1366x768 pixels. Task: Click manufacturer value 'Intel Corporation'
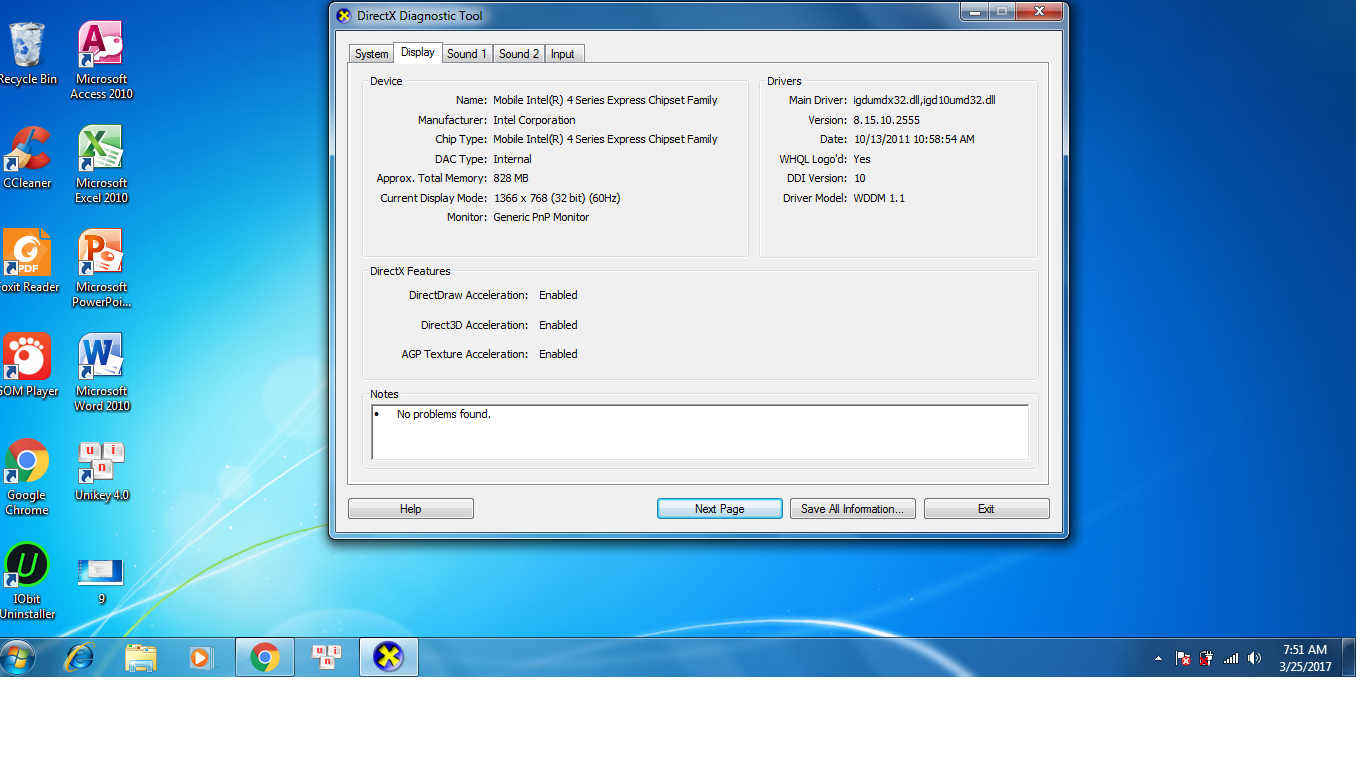tap(534, 120)
